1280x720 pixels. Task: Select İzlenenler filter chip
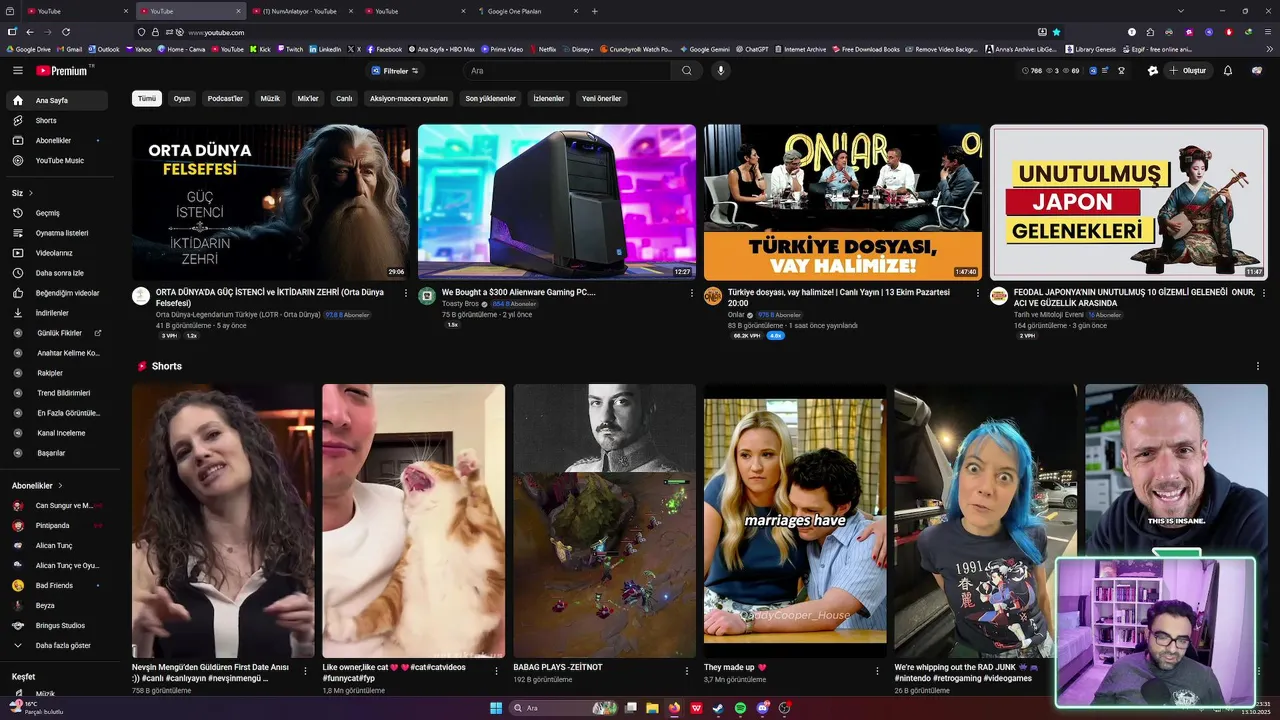click(x=549, y=99)
